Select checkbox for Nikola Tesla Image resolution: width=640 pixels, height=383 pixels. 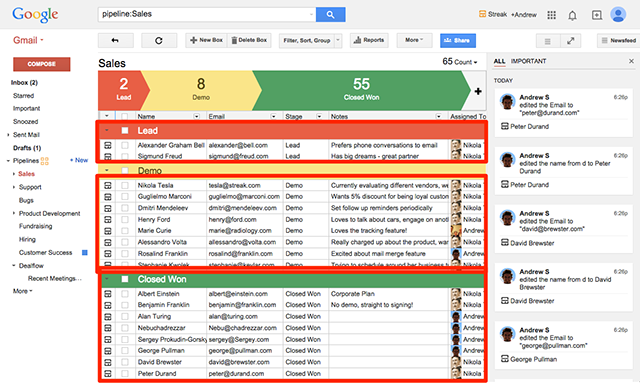click(x=125, y=185)
